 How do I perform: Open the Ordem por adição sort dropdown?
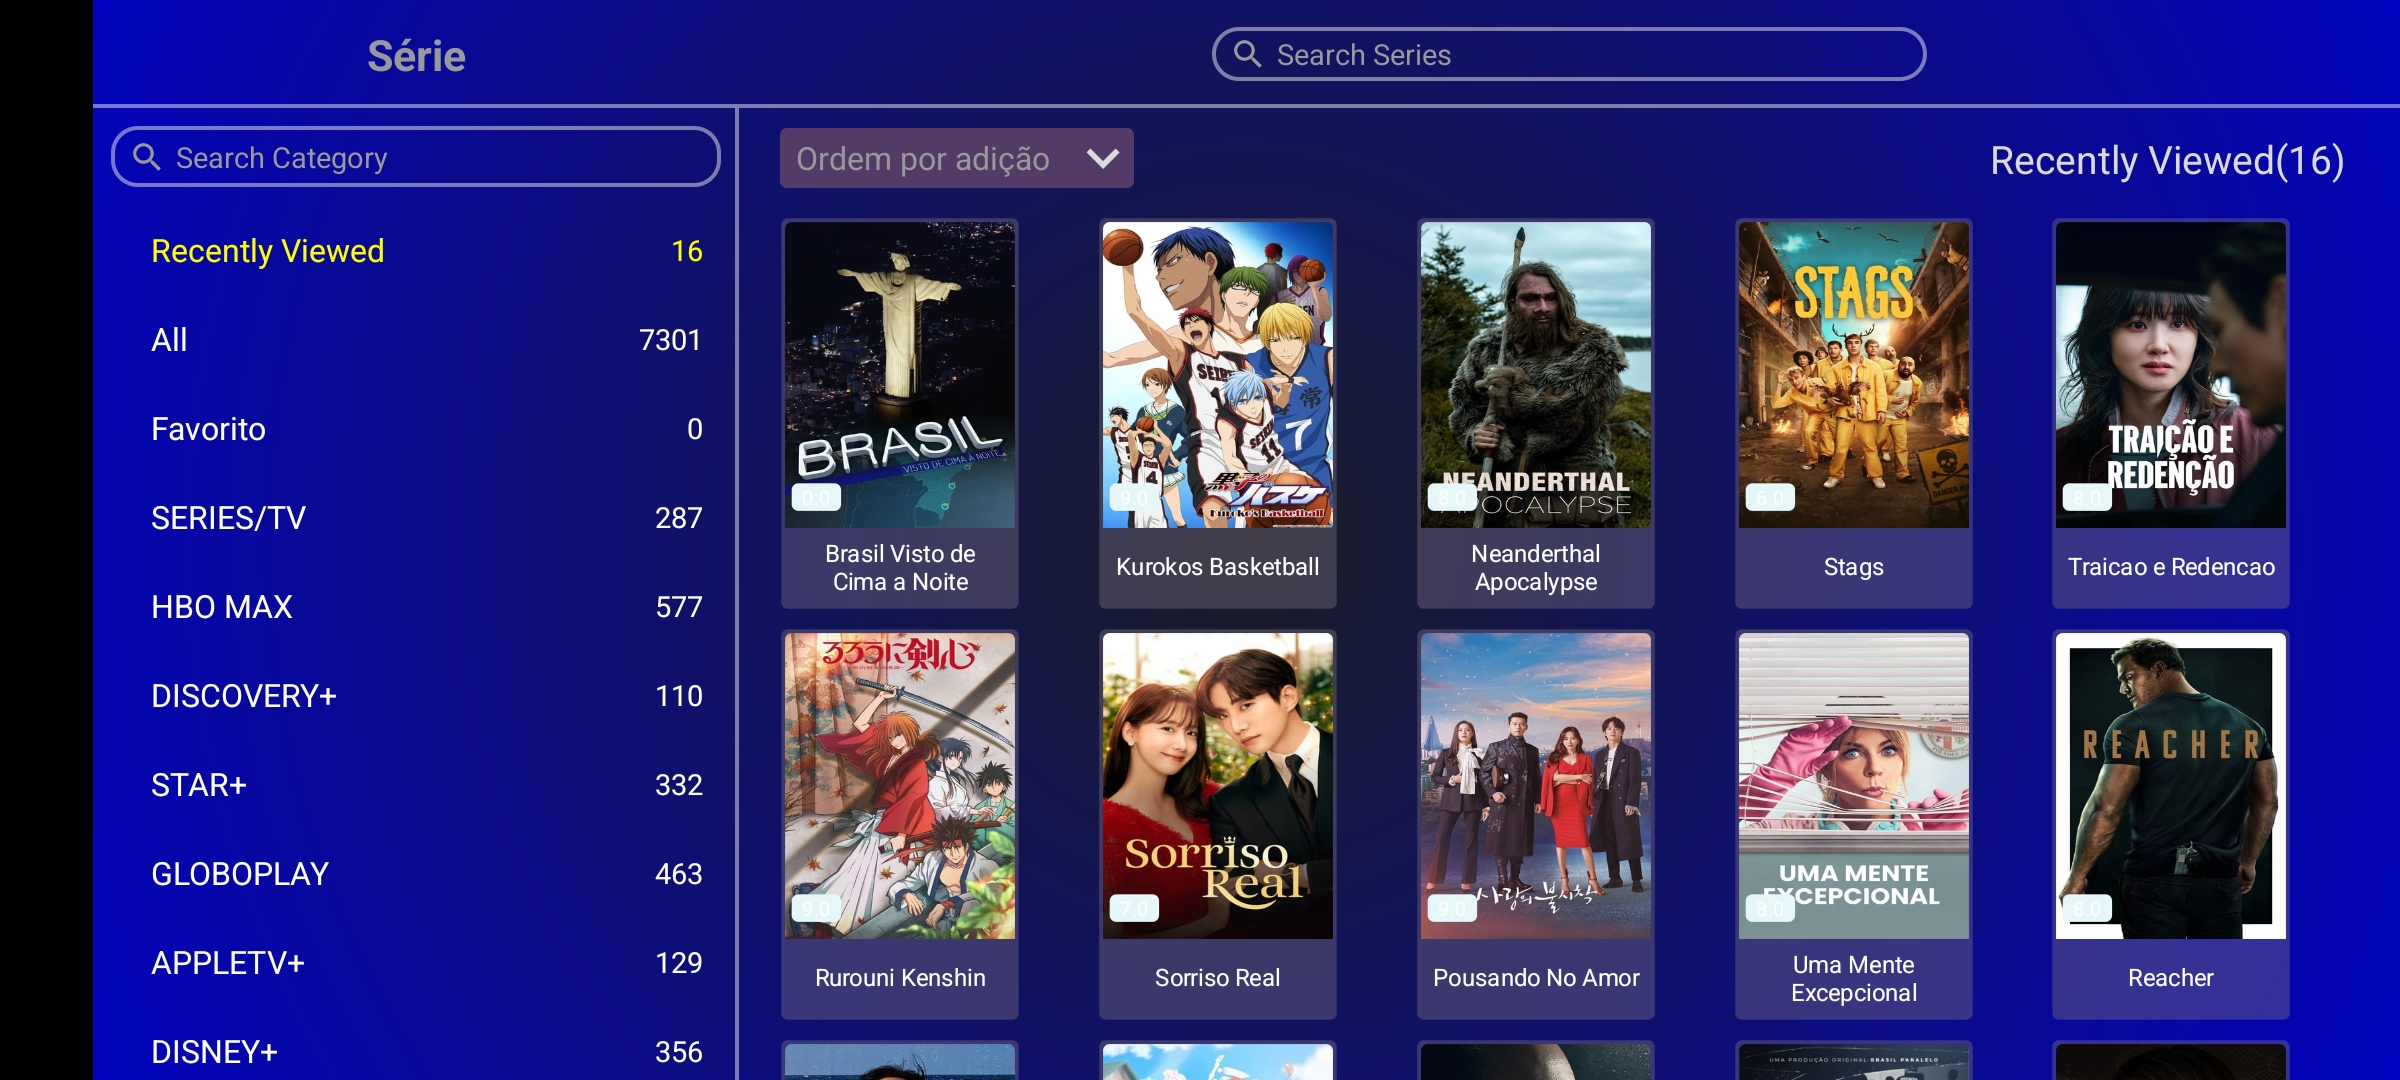click(955, 159)
